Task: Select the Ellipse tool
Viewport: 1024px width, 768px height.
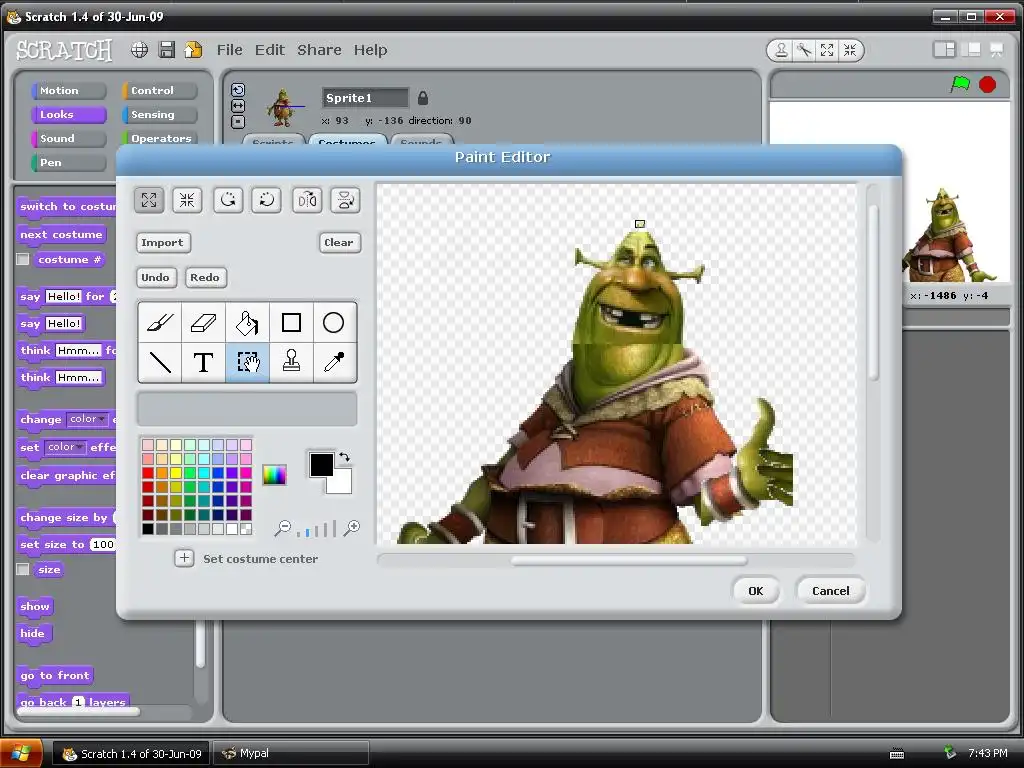Action: pyautogui.click(x=334, y=323)
